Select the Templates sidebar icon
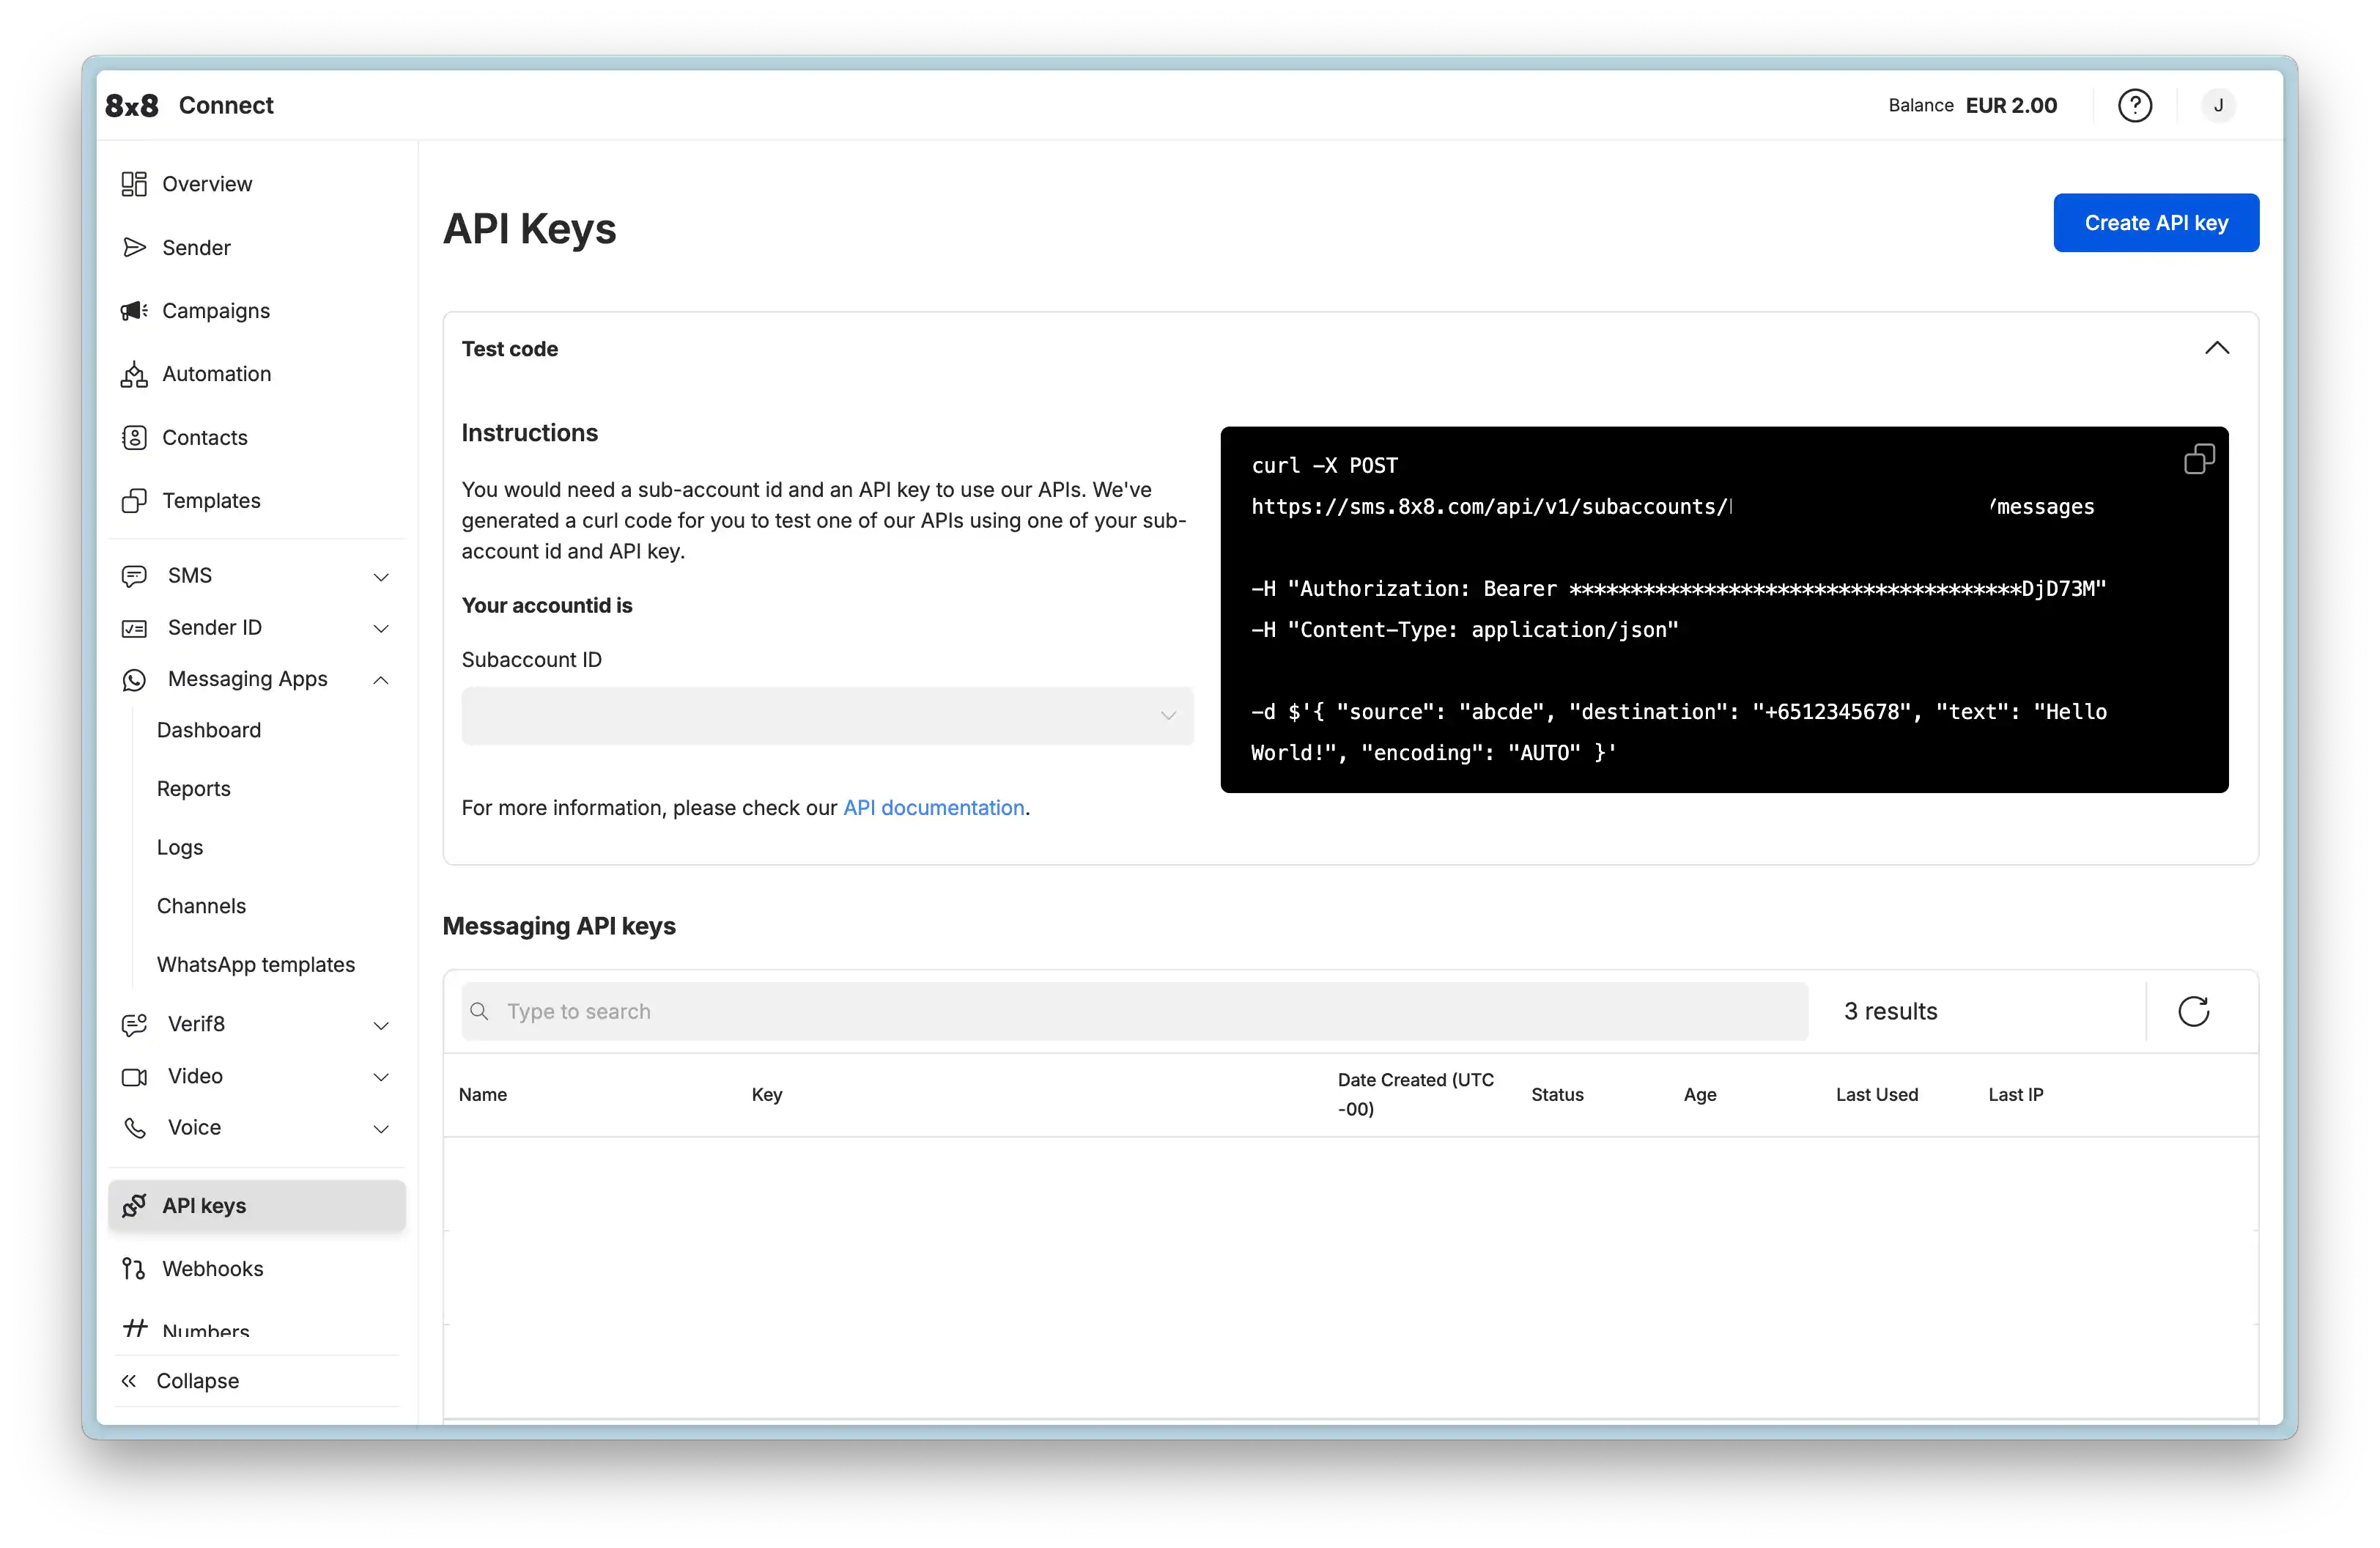Screen dimensions: 2380x1548 click(134, 500)
